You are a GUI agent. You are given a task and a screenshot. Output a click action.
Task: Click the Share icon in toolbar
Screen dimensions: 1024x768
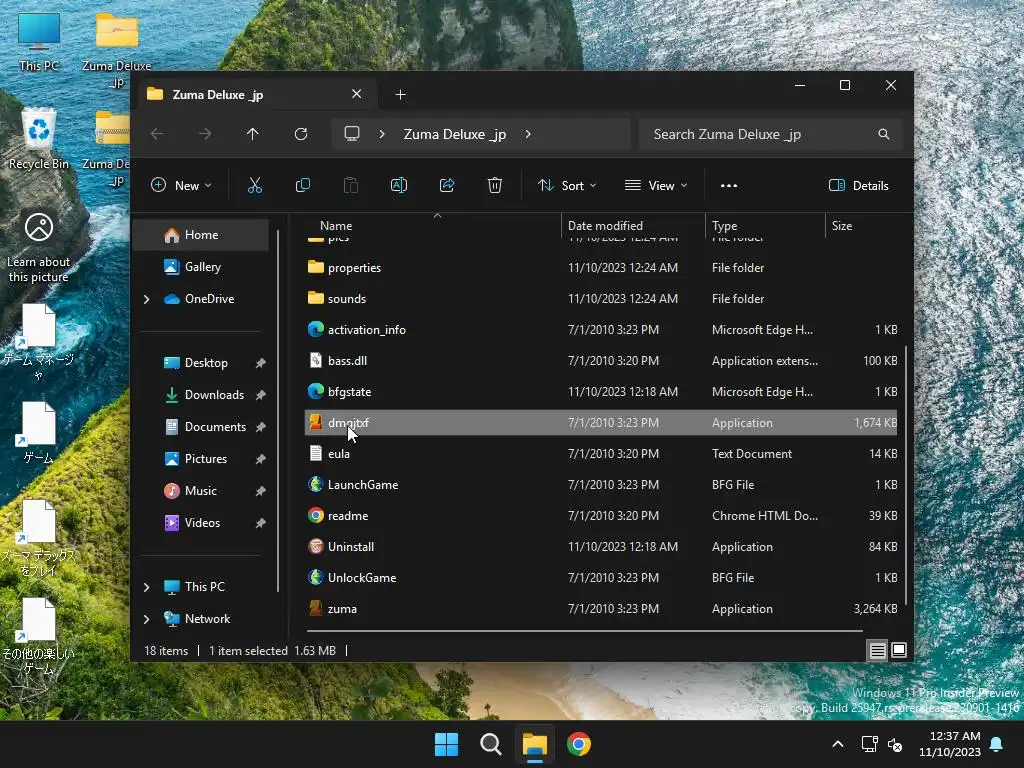447,185
